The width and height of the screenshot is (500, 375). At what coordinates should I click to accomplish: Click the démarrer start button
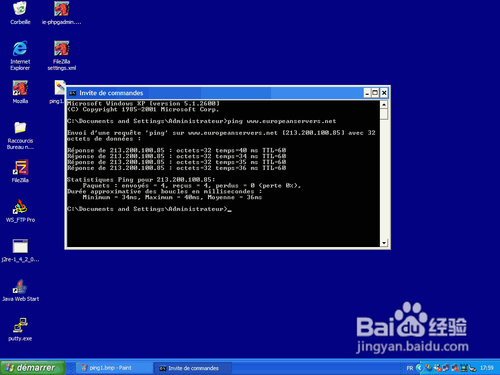click(32, 368)
